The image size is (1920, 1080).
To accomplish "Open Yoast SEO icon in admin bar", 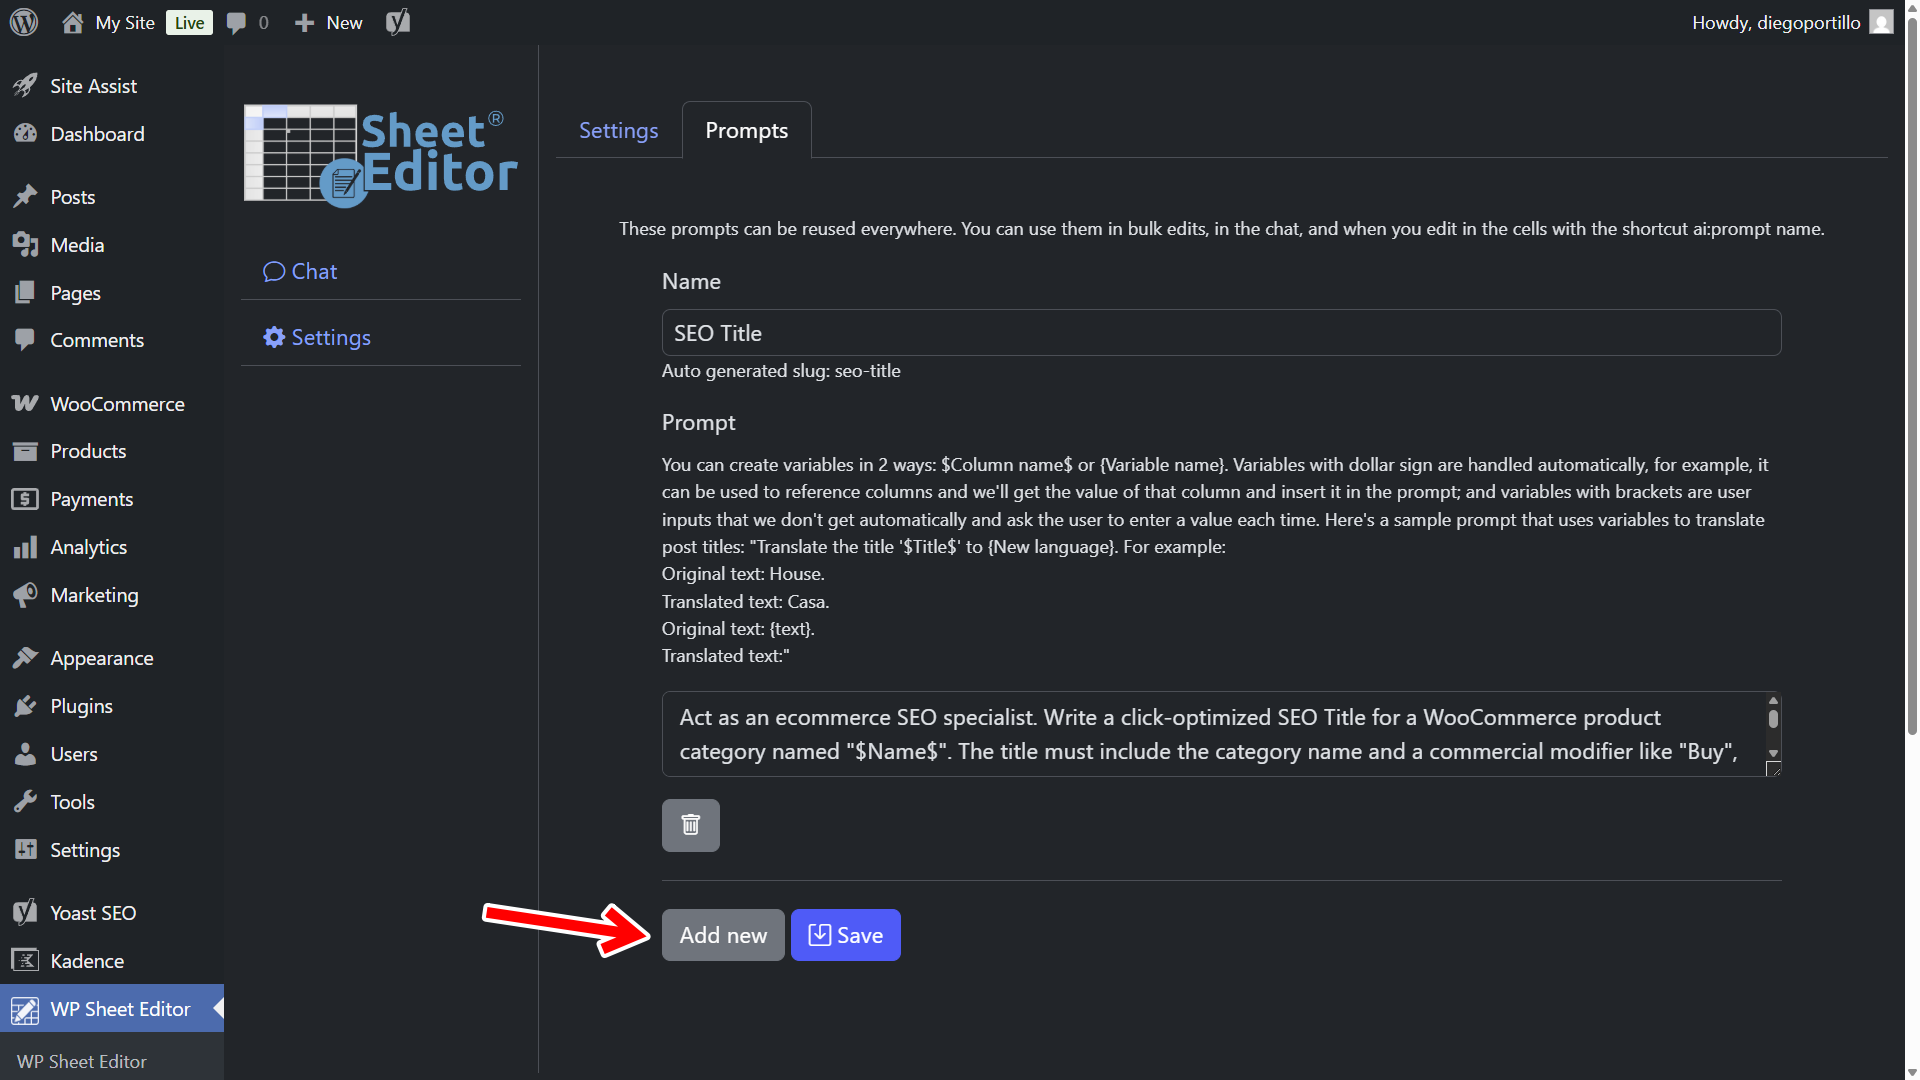I will click(x=398, y=22).
